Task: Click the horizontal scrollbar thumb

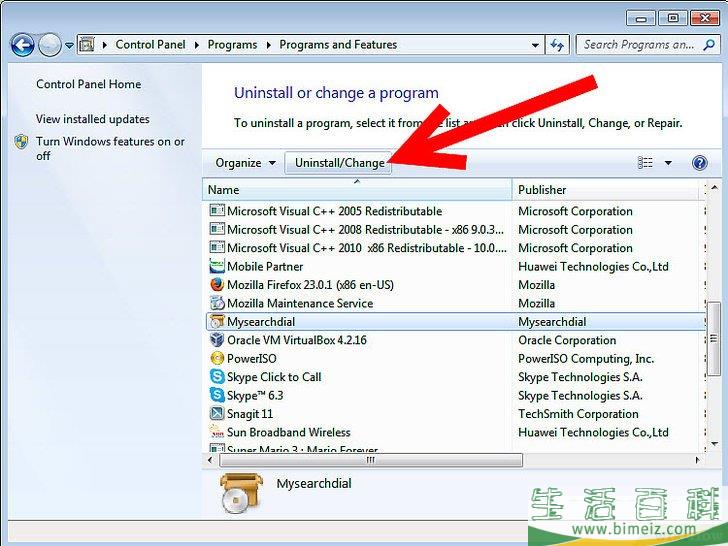Action: coord(370,460)
